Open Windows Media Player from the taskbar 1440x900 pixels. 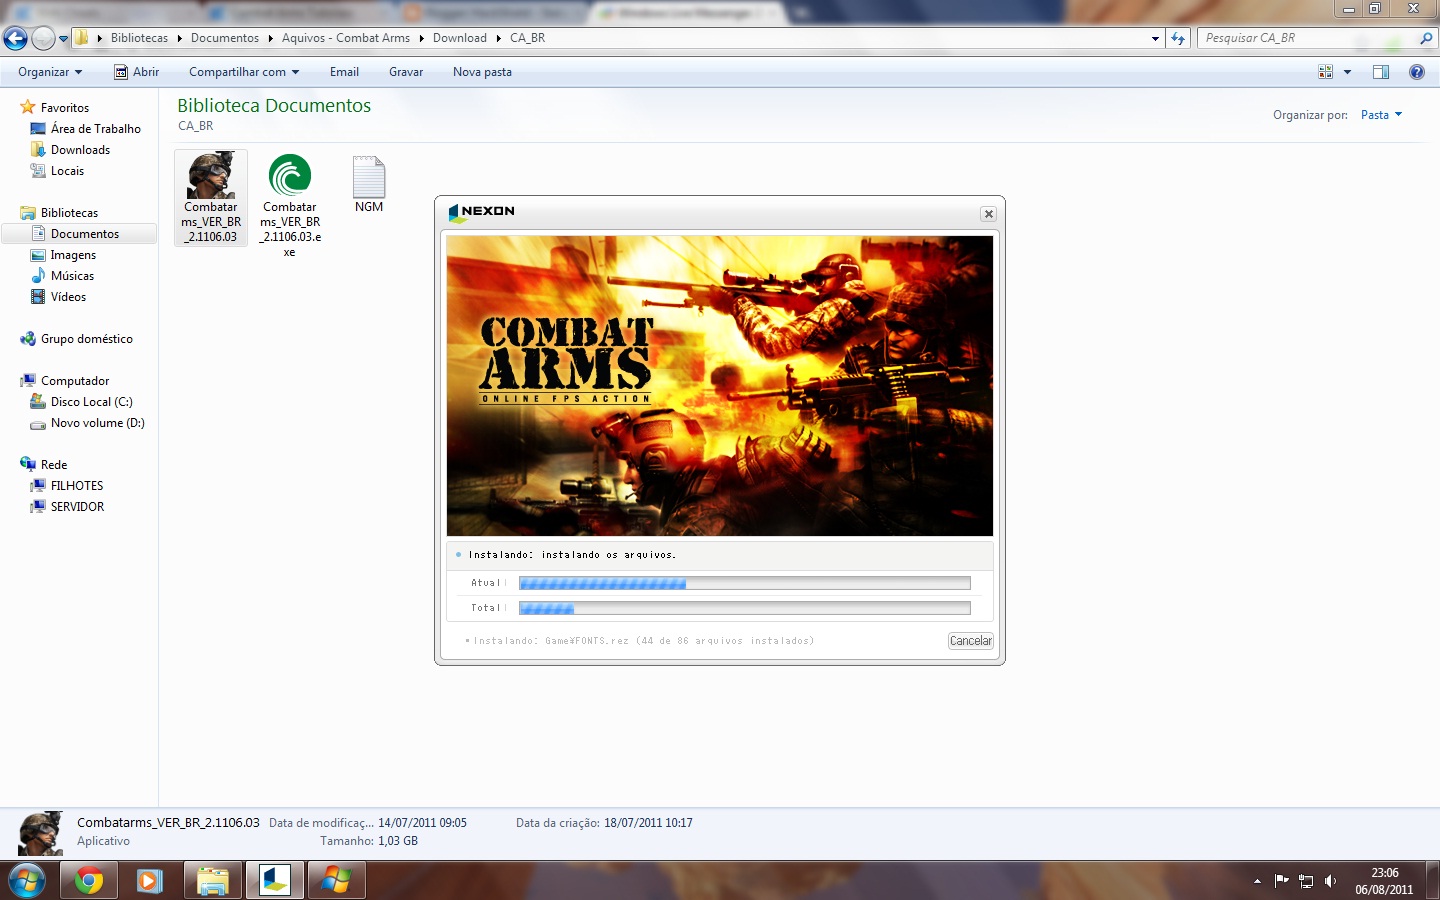point(150,880)
